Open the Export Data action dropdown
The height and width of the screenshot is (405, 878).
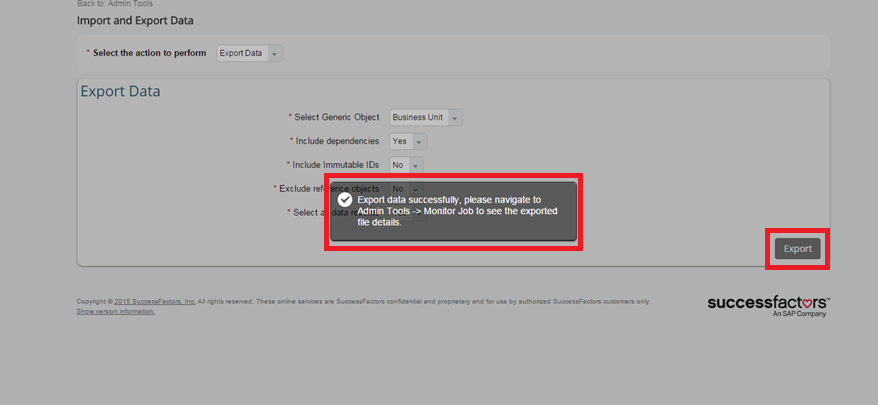[x=250, y=54]
